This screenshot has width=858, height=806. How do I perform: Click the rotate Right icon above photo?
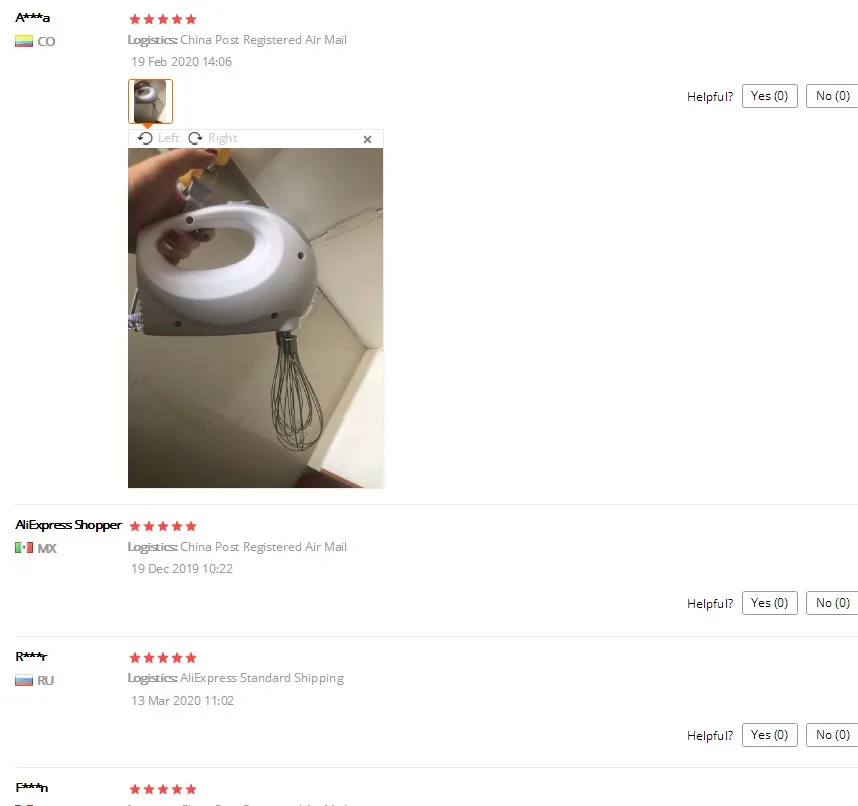195,138
